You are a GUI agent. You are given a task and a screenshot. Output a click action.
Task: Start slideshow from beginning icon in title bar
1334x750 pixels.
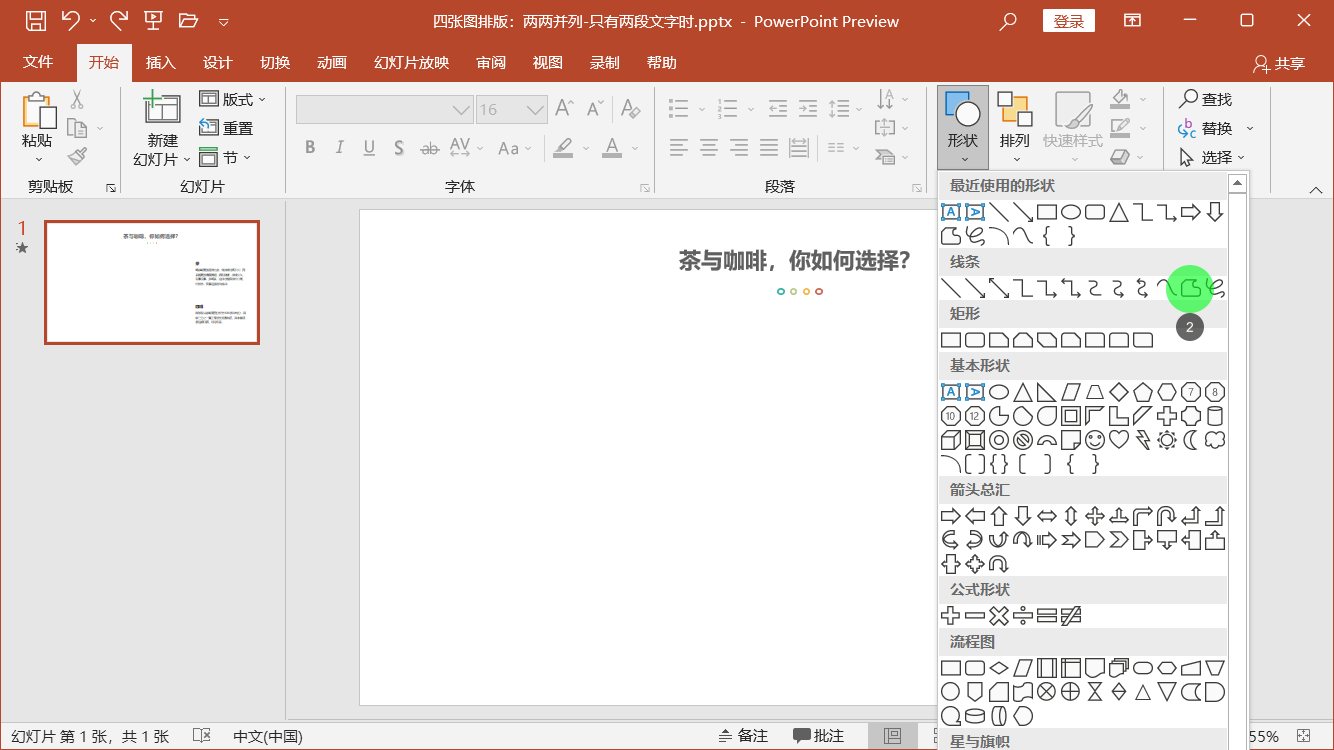(153, 21)
